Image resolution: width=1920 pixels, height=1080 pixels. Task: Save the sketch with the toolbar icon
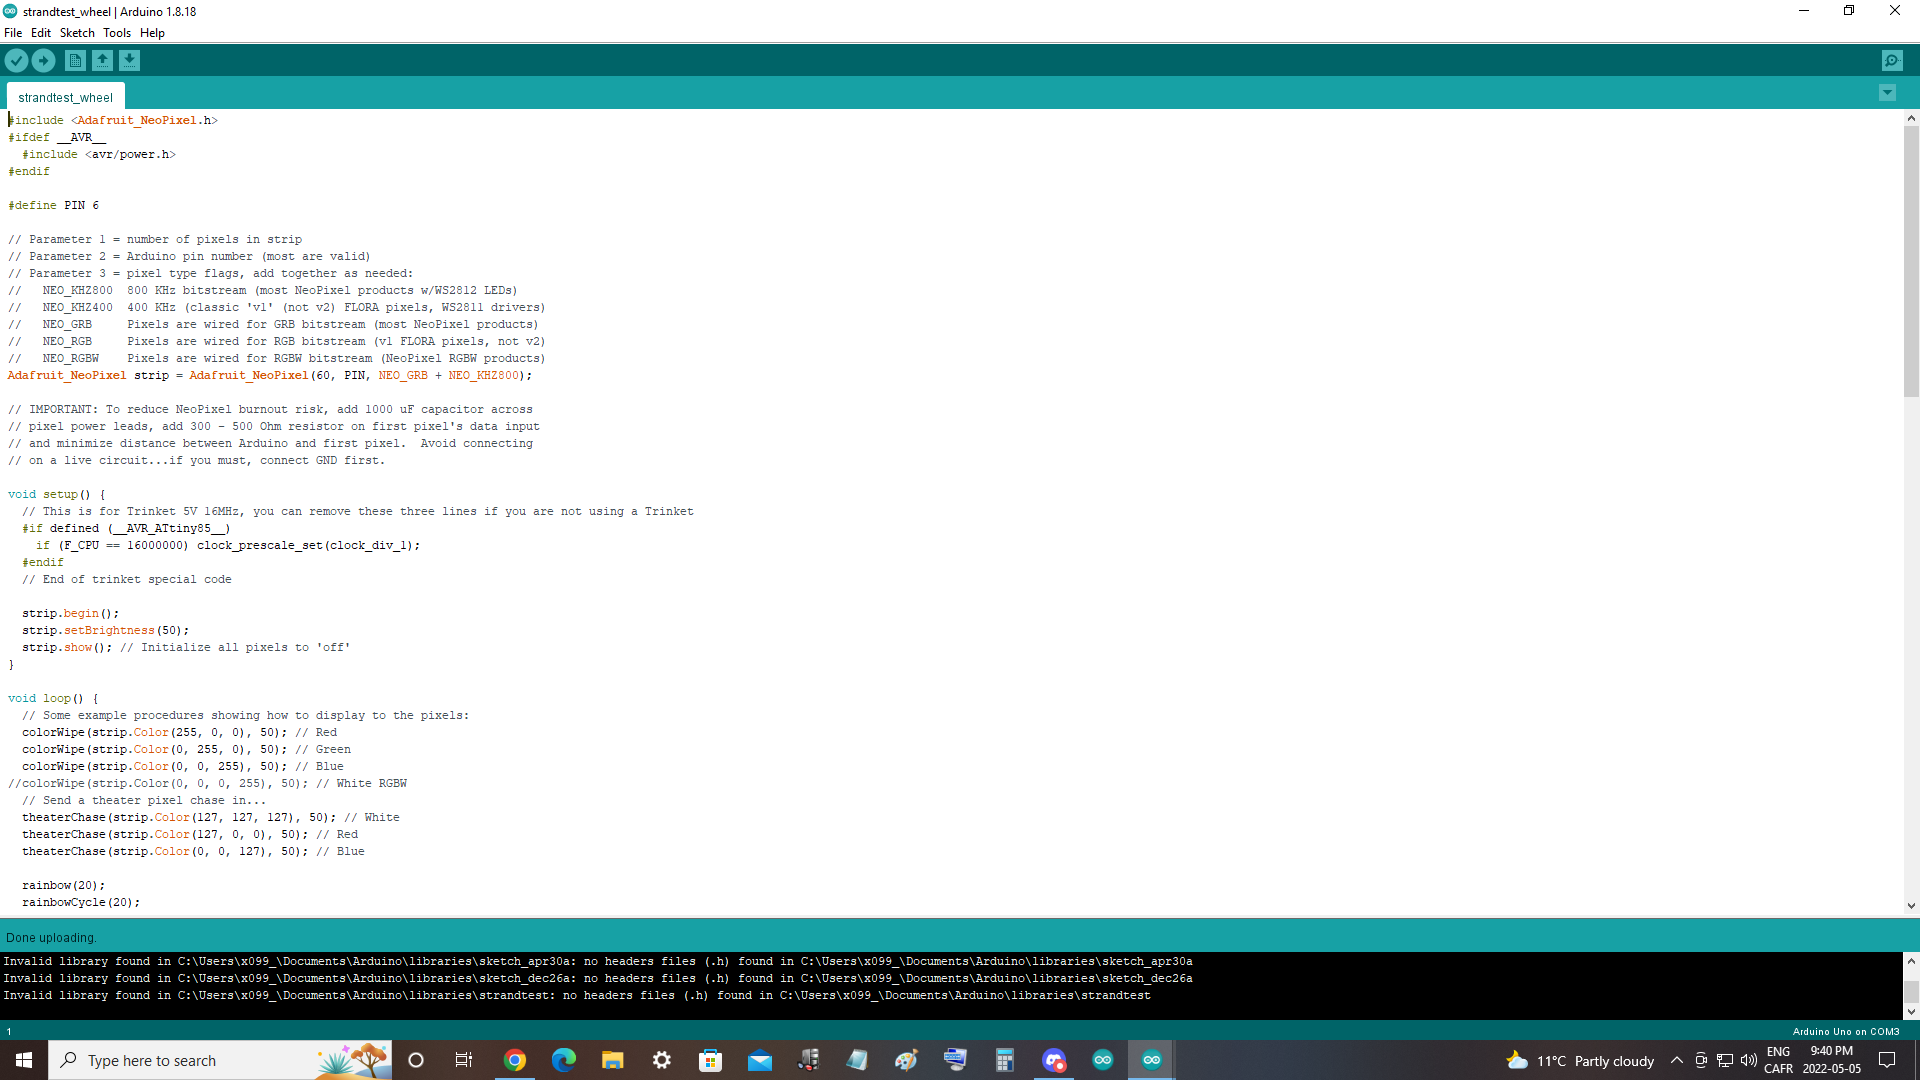130,60
